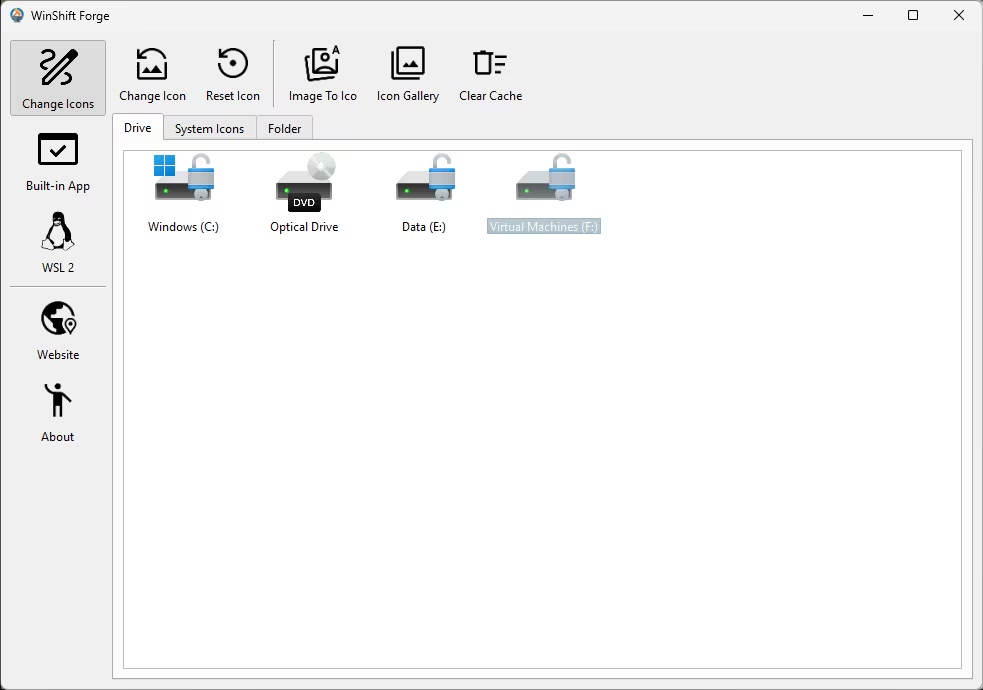Select the Optical Drive DVD icon

coord(304,180)
